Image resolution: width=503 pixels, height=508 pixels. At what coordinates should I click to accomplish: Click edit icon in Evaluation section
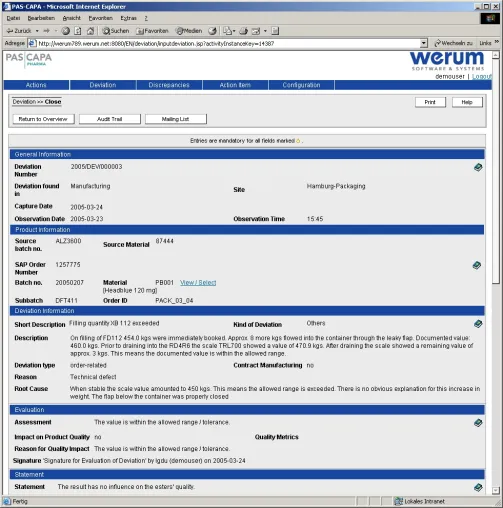(x=478, y=423)
